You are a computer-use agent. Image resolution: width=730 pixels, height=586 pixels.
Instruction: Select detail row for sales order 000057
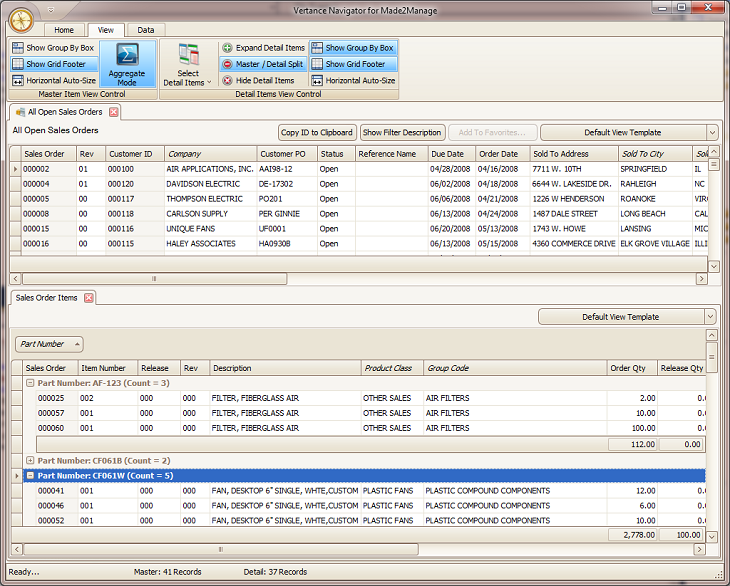pos(371,413)
